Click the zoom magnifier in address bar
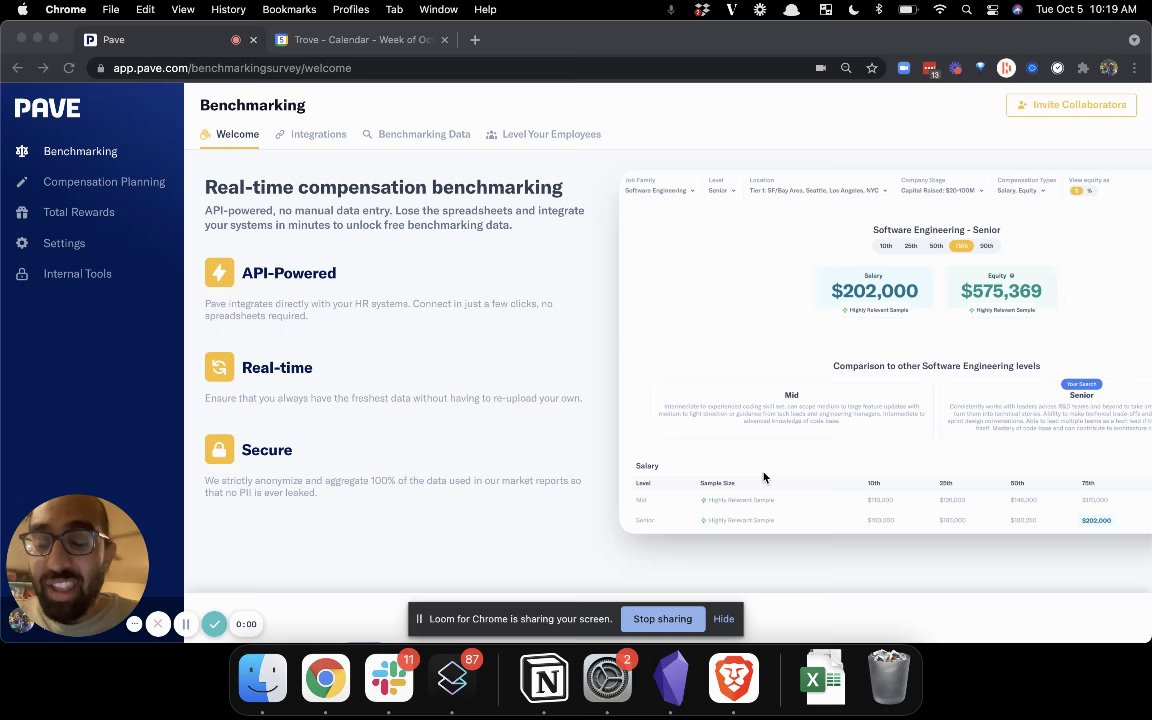 point(846,68)
